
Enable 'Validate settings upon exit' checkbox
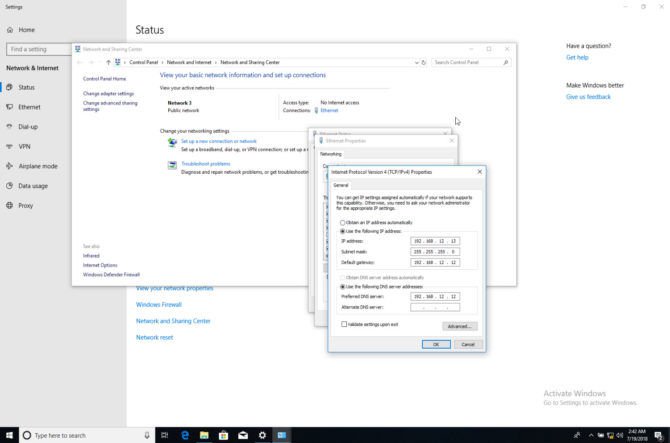pyautogui.click(x=343, y=324)
